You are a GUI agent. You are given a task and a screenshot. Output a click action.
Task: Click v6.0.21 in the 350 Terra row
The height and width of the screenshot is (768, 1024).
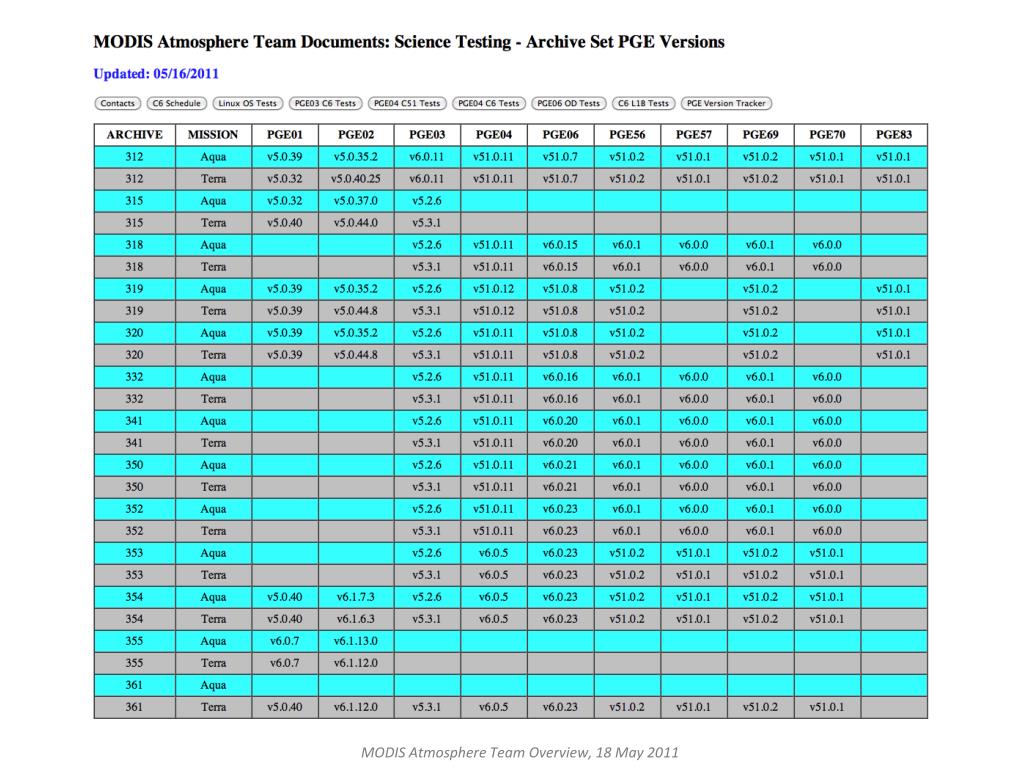[560, 487]
